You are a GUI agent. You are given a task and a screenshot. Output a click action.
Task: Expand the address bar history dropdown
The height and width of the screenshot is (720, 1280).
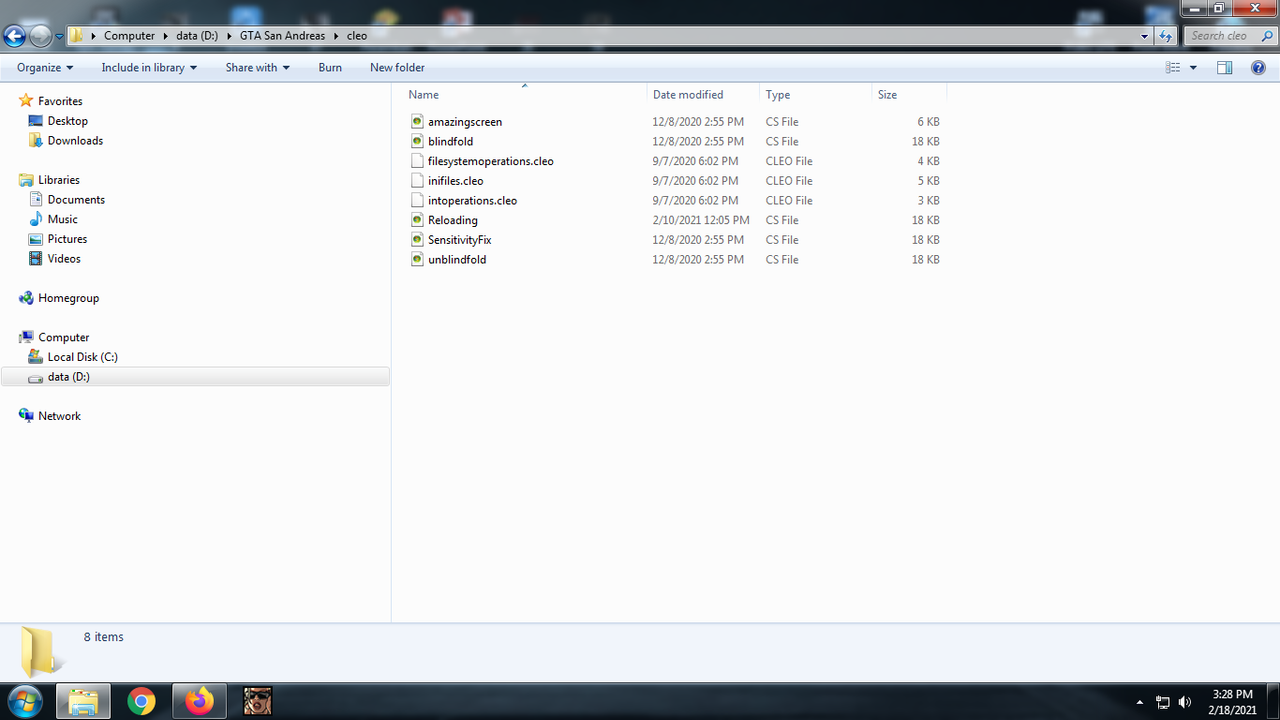[x=1145, y=36]
